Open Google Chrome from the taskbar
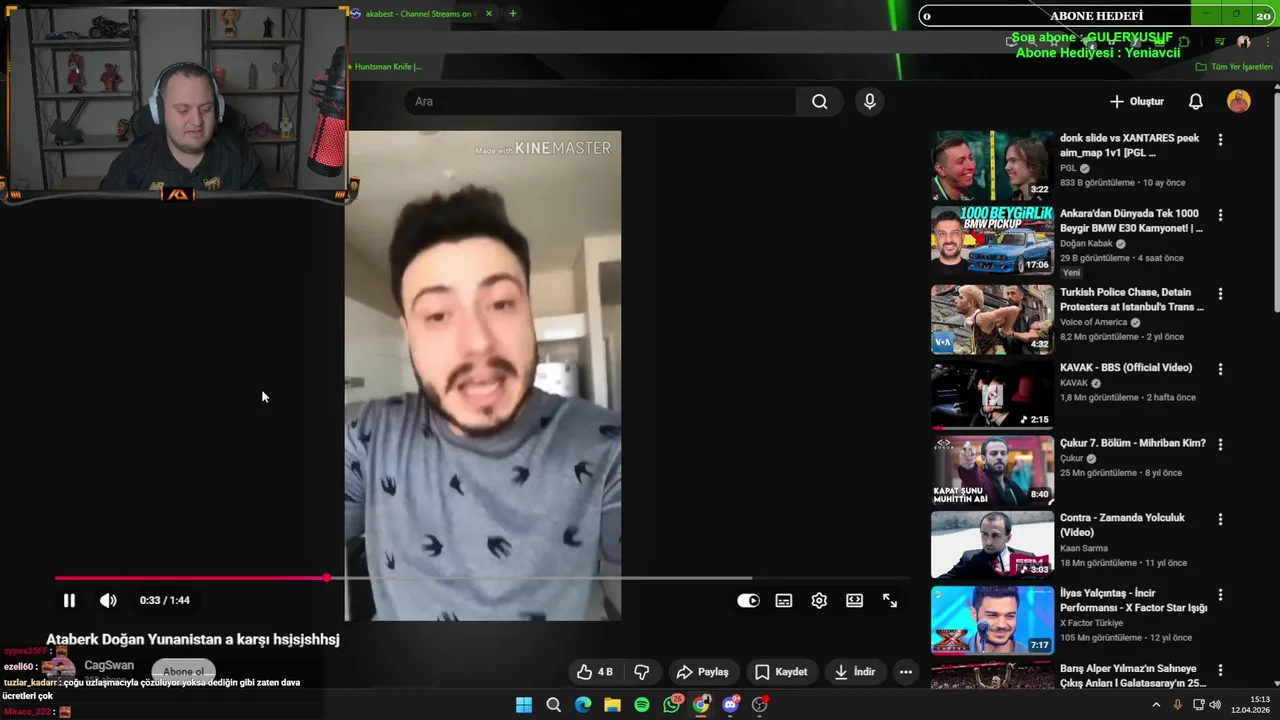The height and width of the screenshot is (720, 1280). tap(701, 705)
